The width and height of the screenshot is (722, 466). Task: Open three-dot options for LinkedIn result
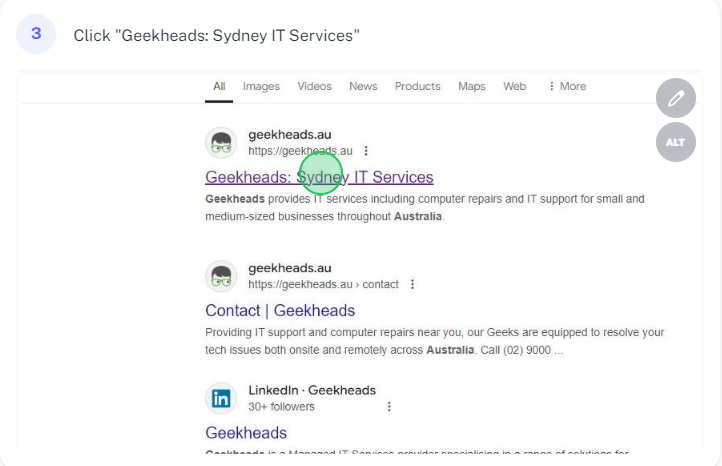point(389,407)
